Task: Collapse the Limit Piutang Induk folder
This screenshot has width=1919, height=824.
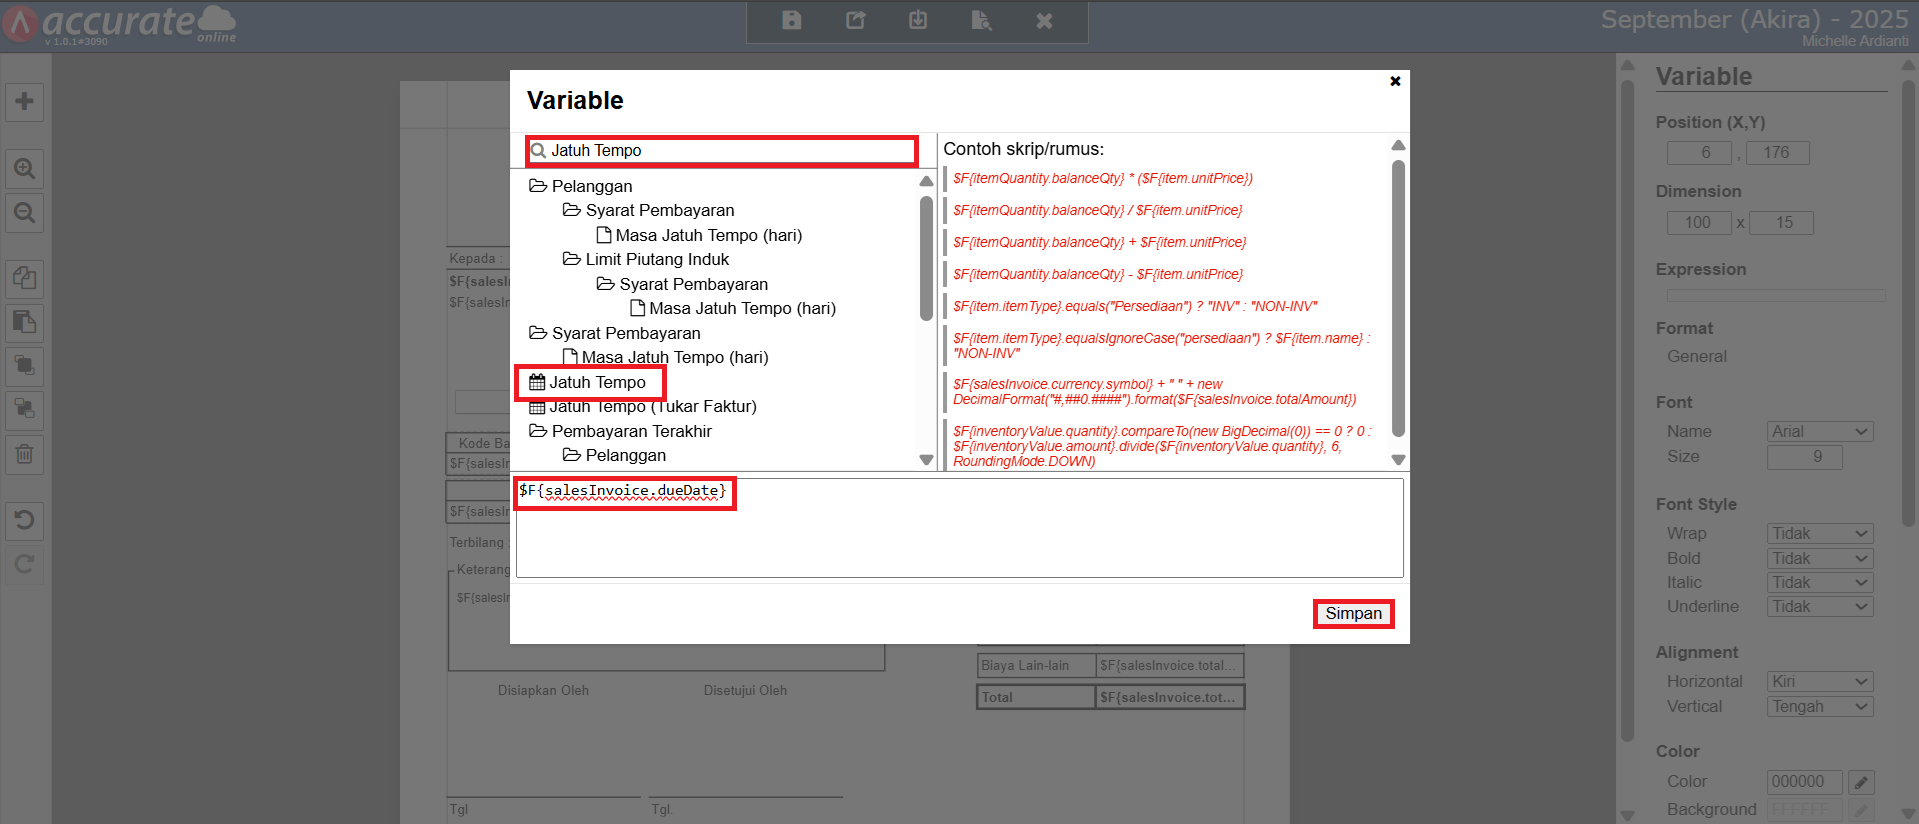Action: (x=646, y=260)
